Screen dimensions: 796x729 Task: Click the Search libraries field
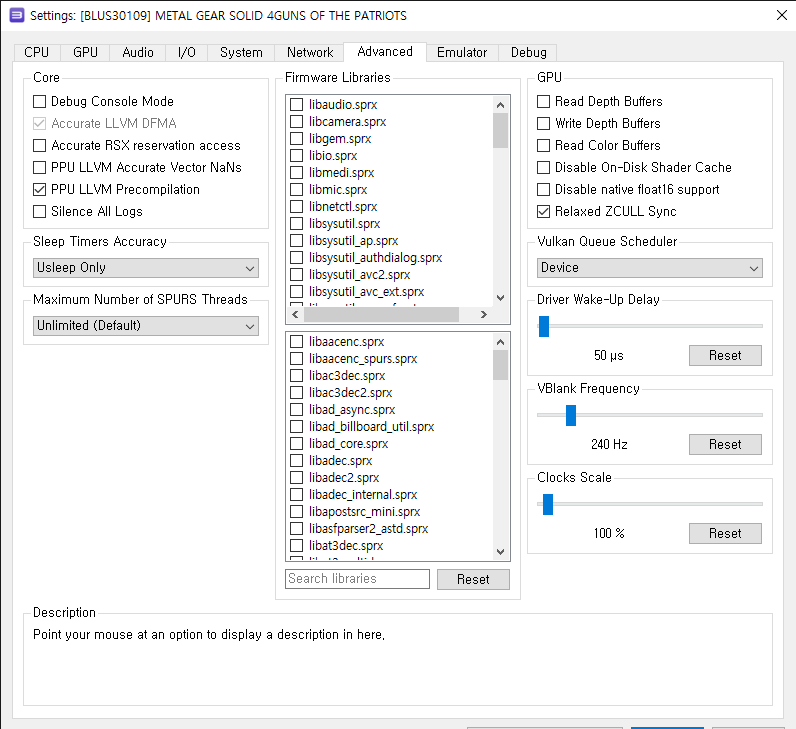click(357, 579)
